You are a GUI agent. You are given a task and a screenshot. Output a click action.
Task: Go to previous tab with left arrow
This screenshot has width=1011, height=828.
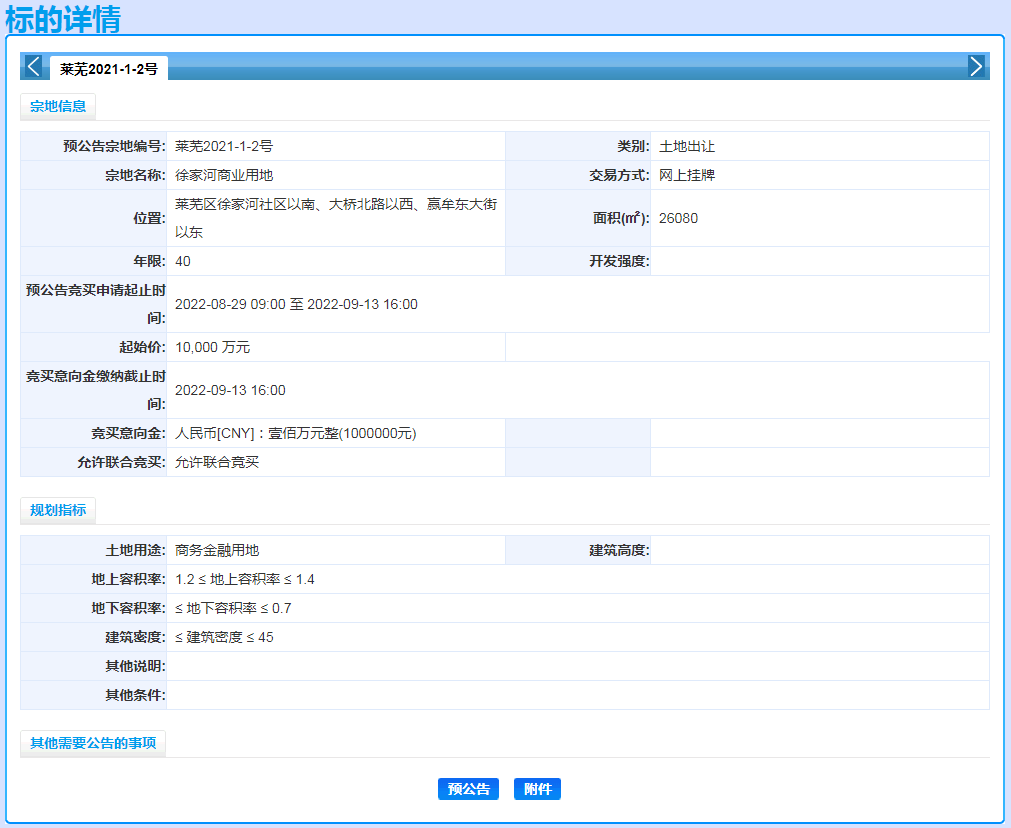point(34,66)
